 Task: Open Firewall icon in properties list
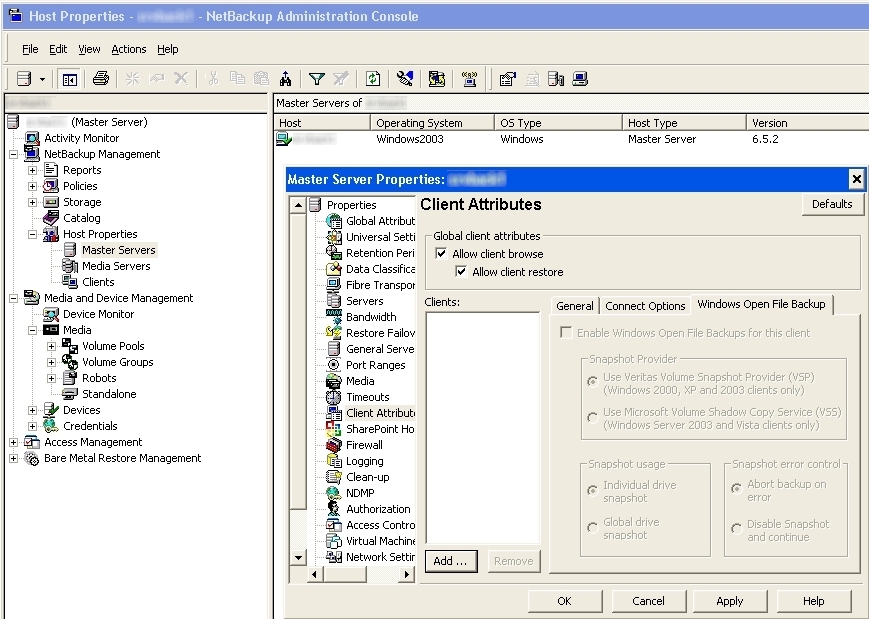point(334,444)
